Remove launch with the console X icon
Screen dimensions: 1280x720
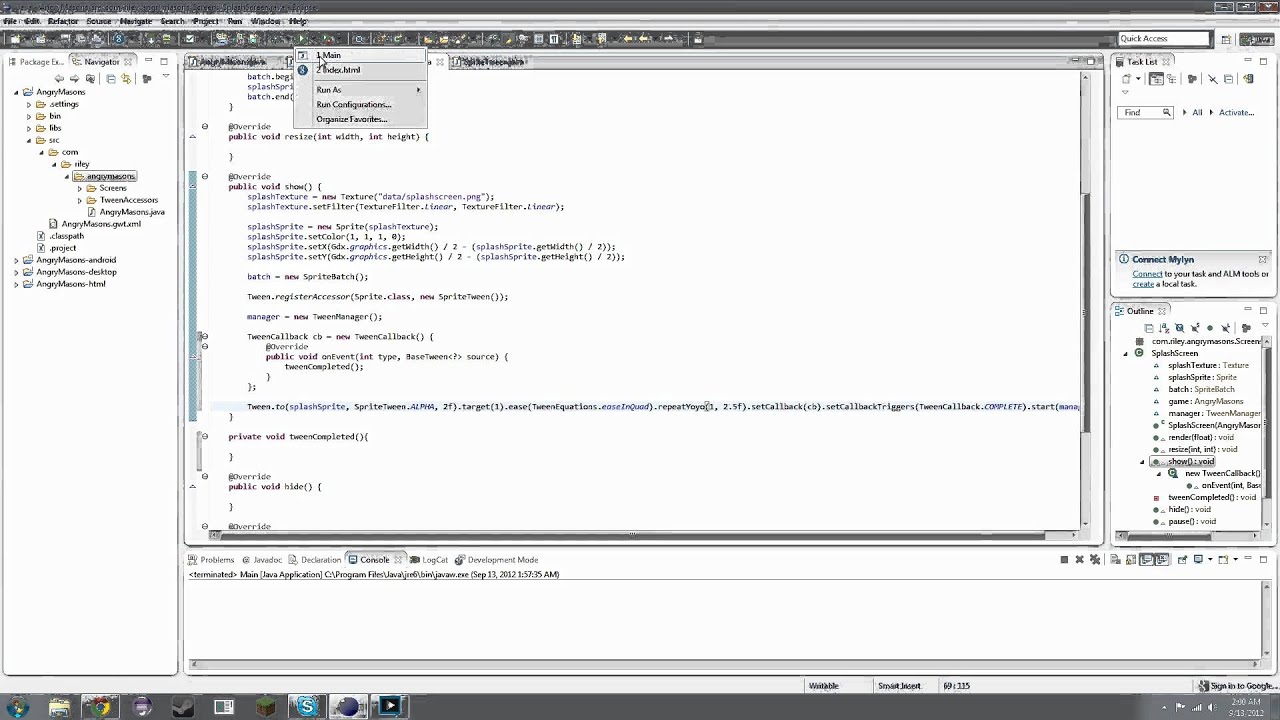[1079, 559]
